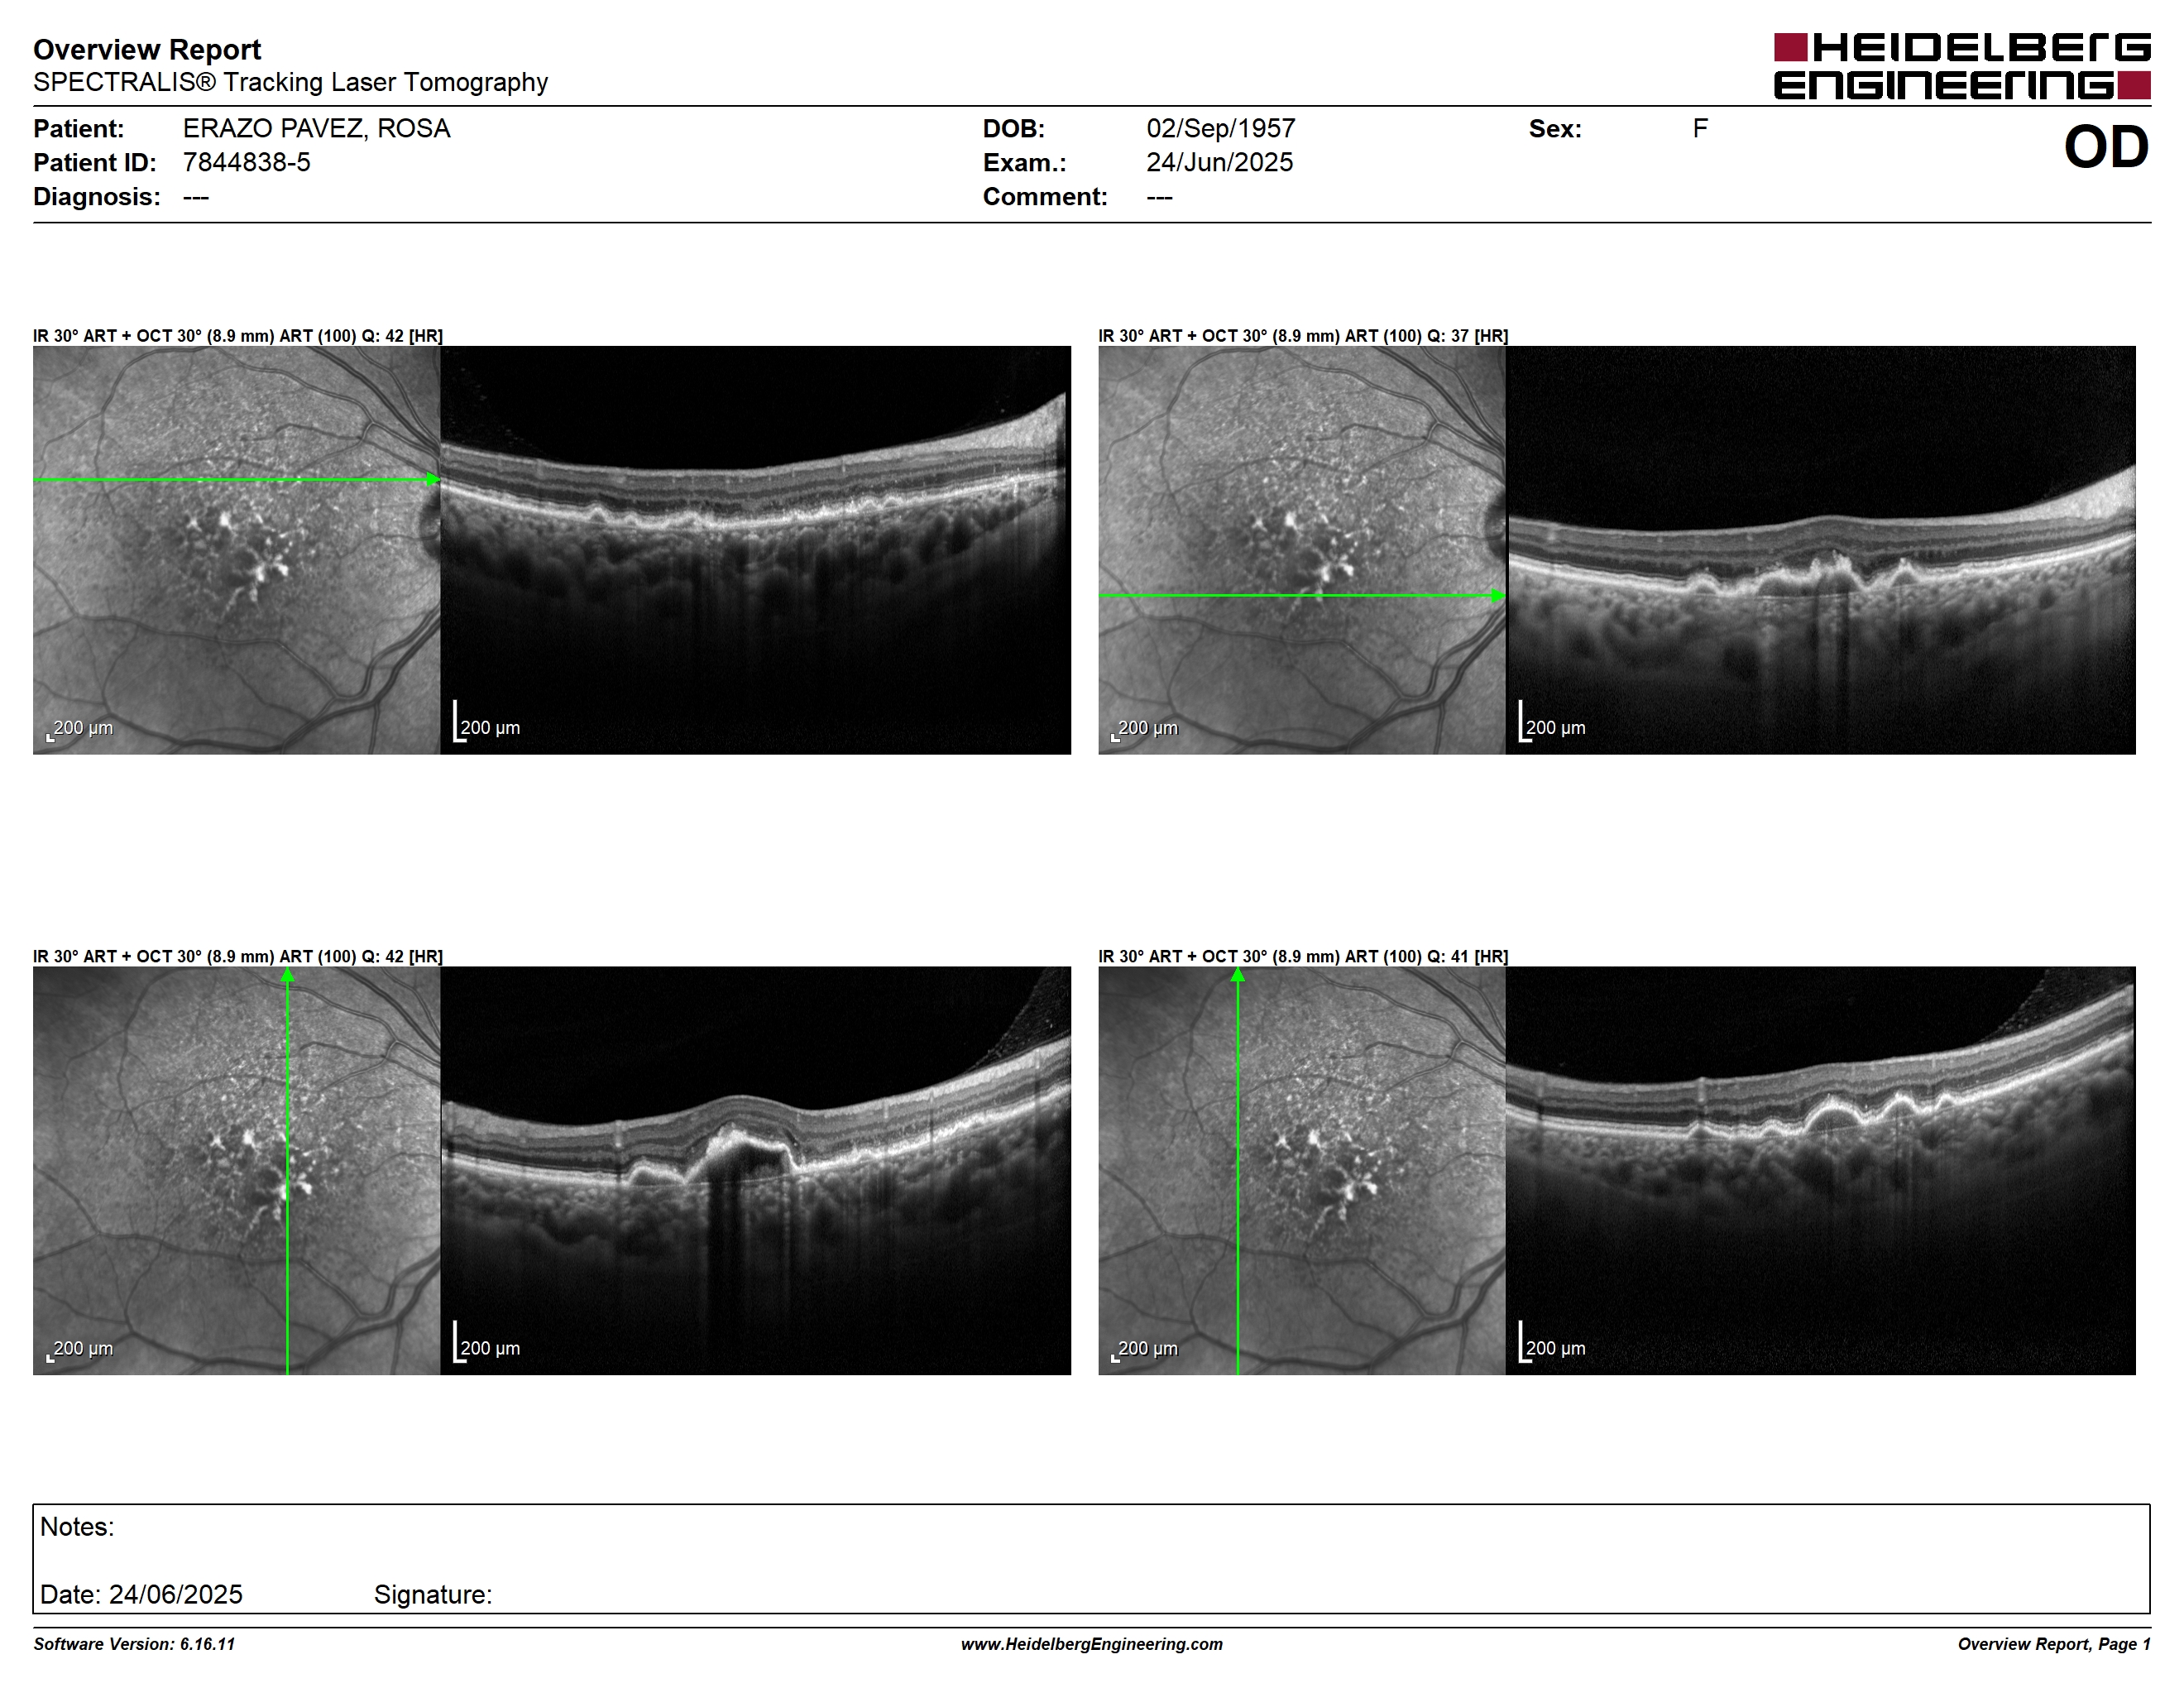Click the OD eye label
This screenshot has width=2184, height=1688.
2106,147
